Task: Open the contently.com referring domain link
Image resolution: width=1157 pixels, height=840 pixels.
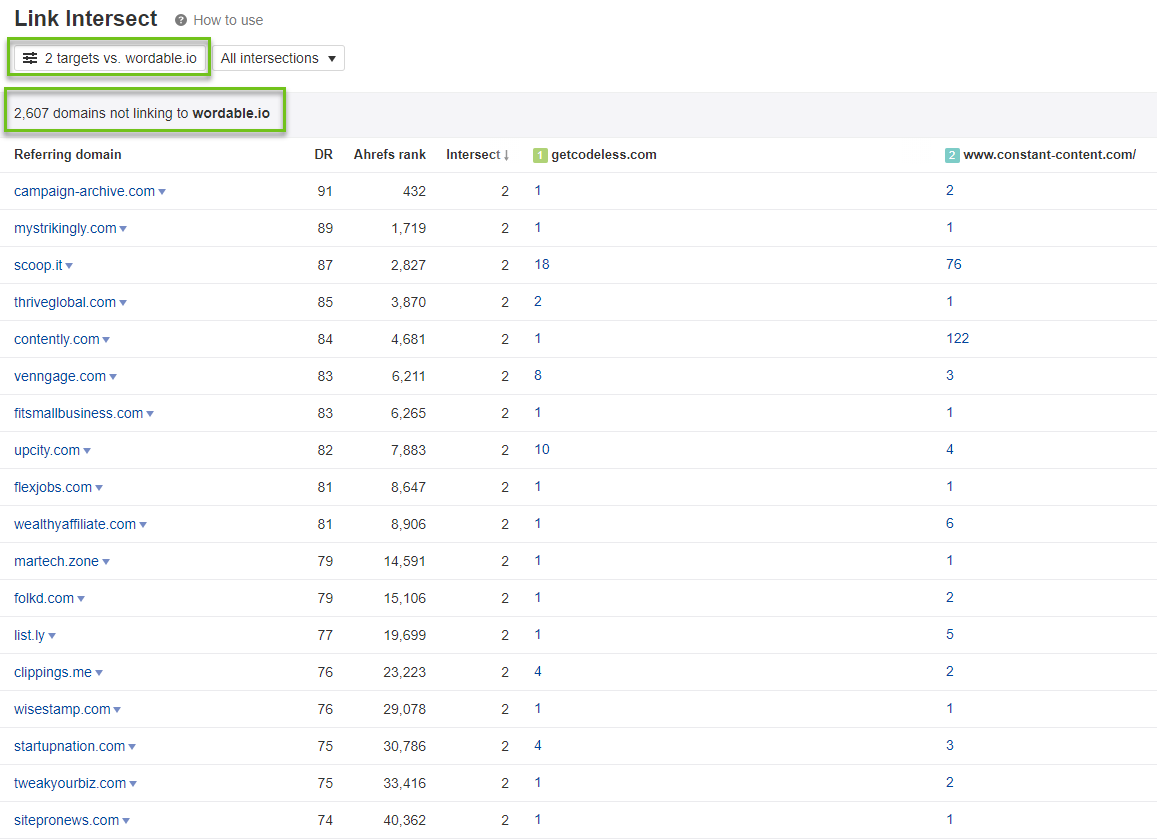Action: point(57,340)
